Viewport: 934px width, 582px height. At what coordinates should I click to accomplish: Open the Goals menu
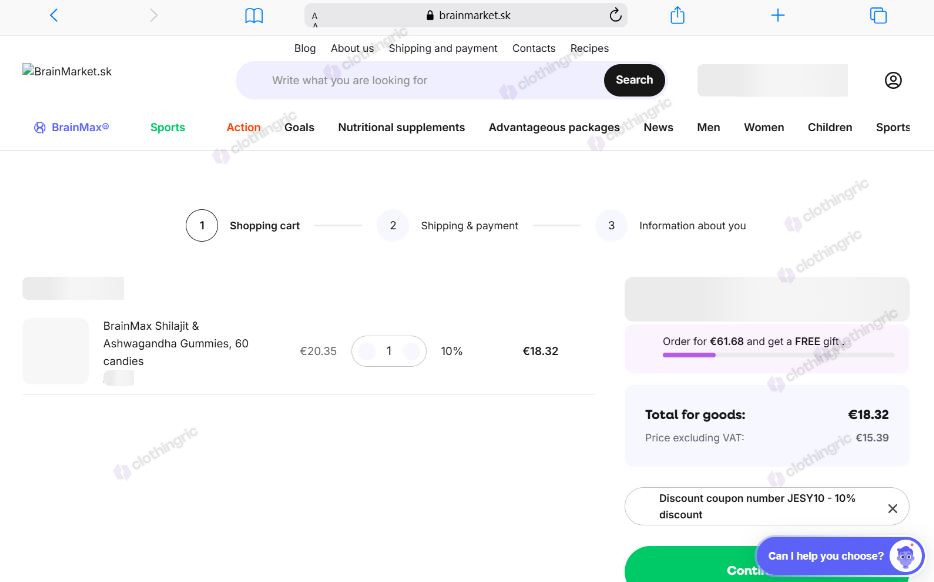pos(299,127)
